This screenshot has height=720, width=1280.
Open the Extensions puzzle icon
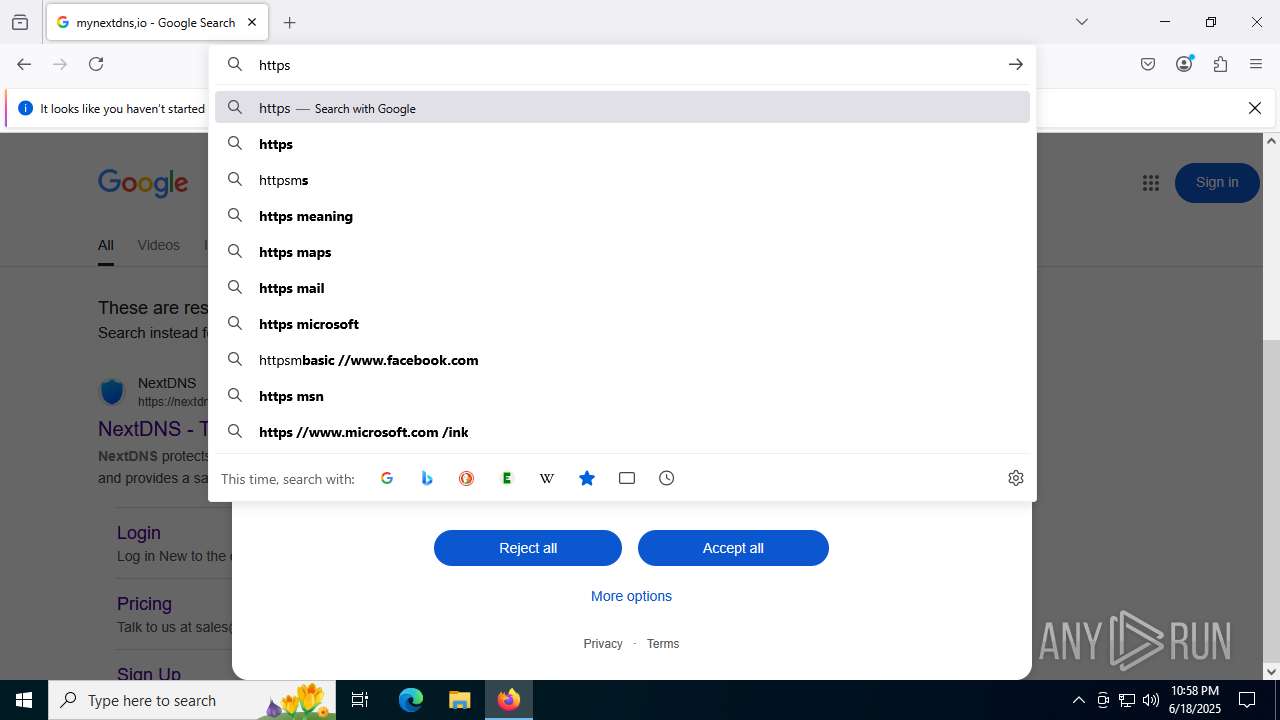pos(1220,64)
